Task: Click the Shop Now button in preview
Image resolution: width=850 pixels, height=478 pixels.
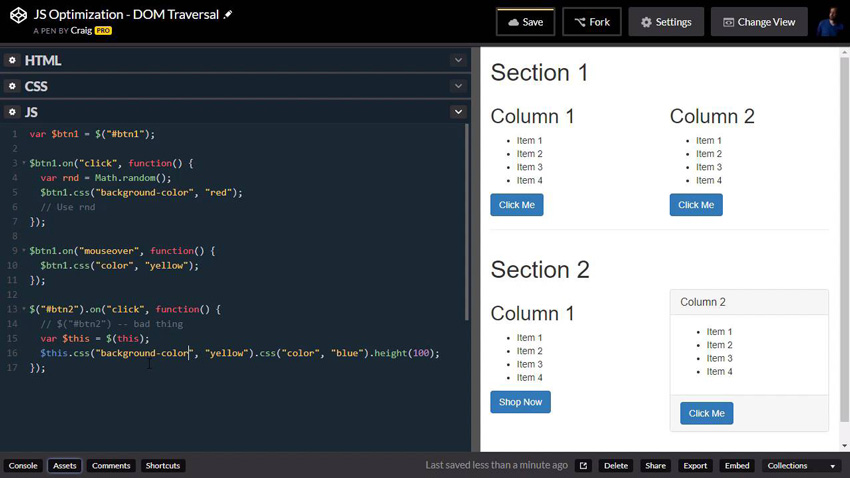Action: (520, 402)
